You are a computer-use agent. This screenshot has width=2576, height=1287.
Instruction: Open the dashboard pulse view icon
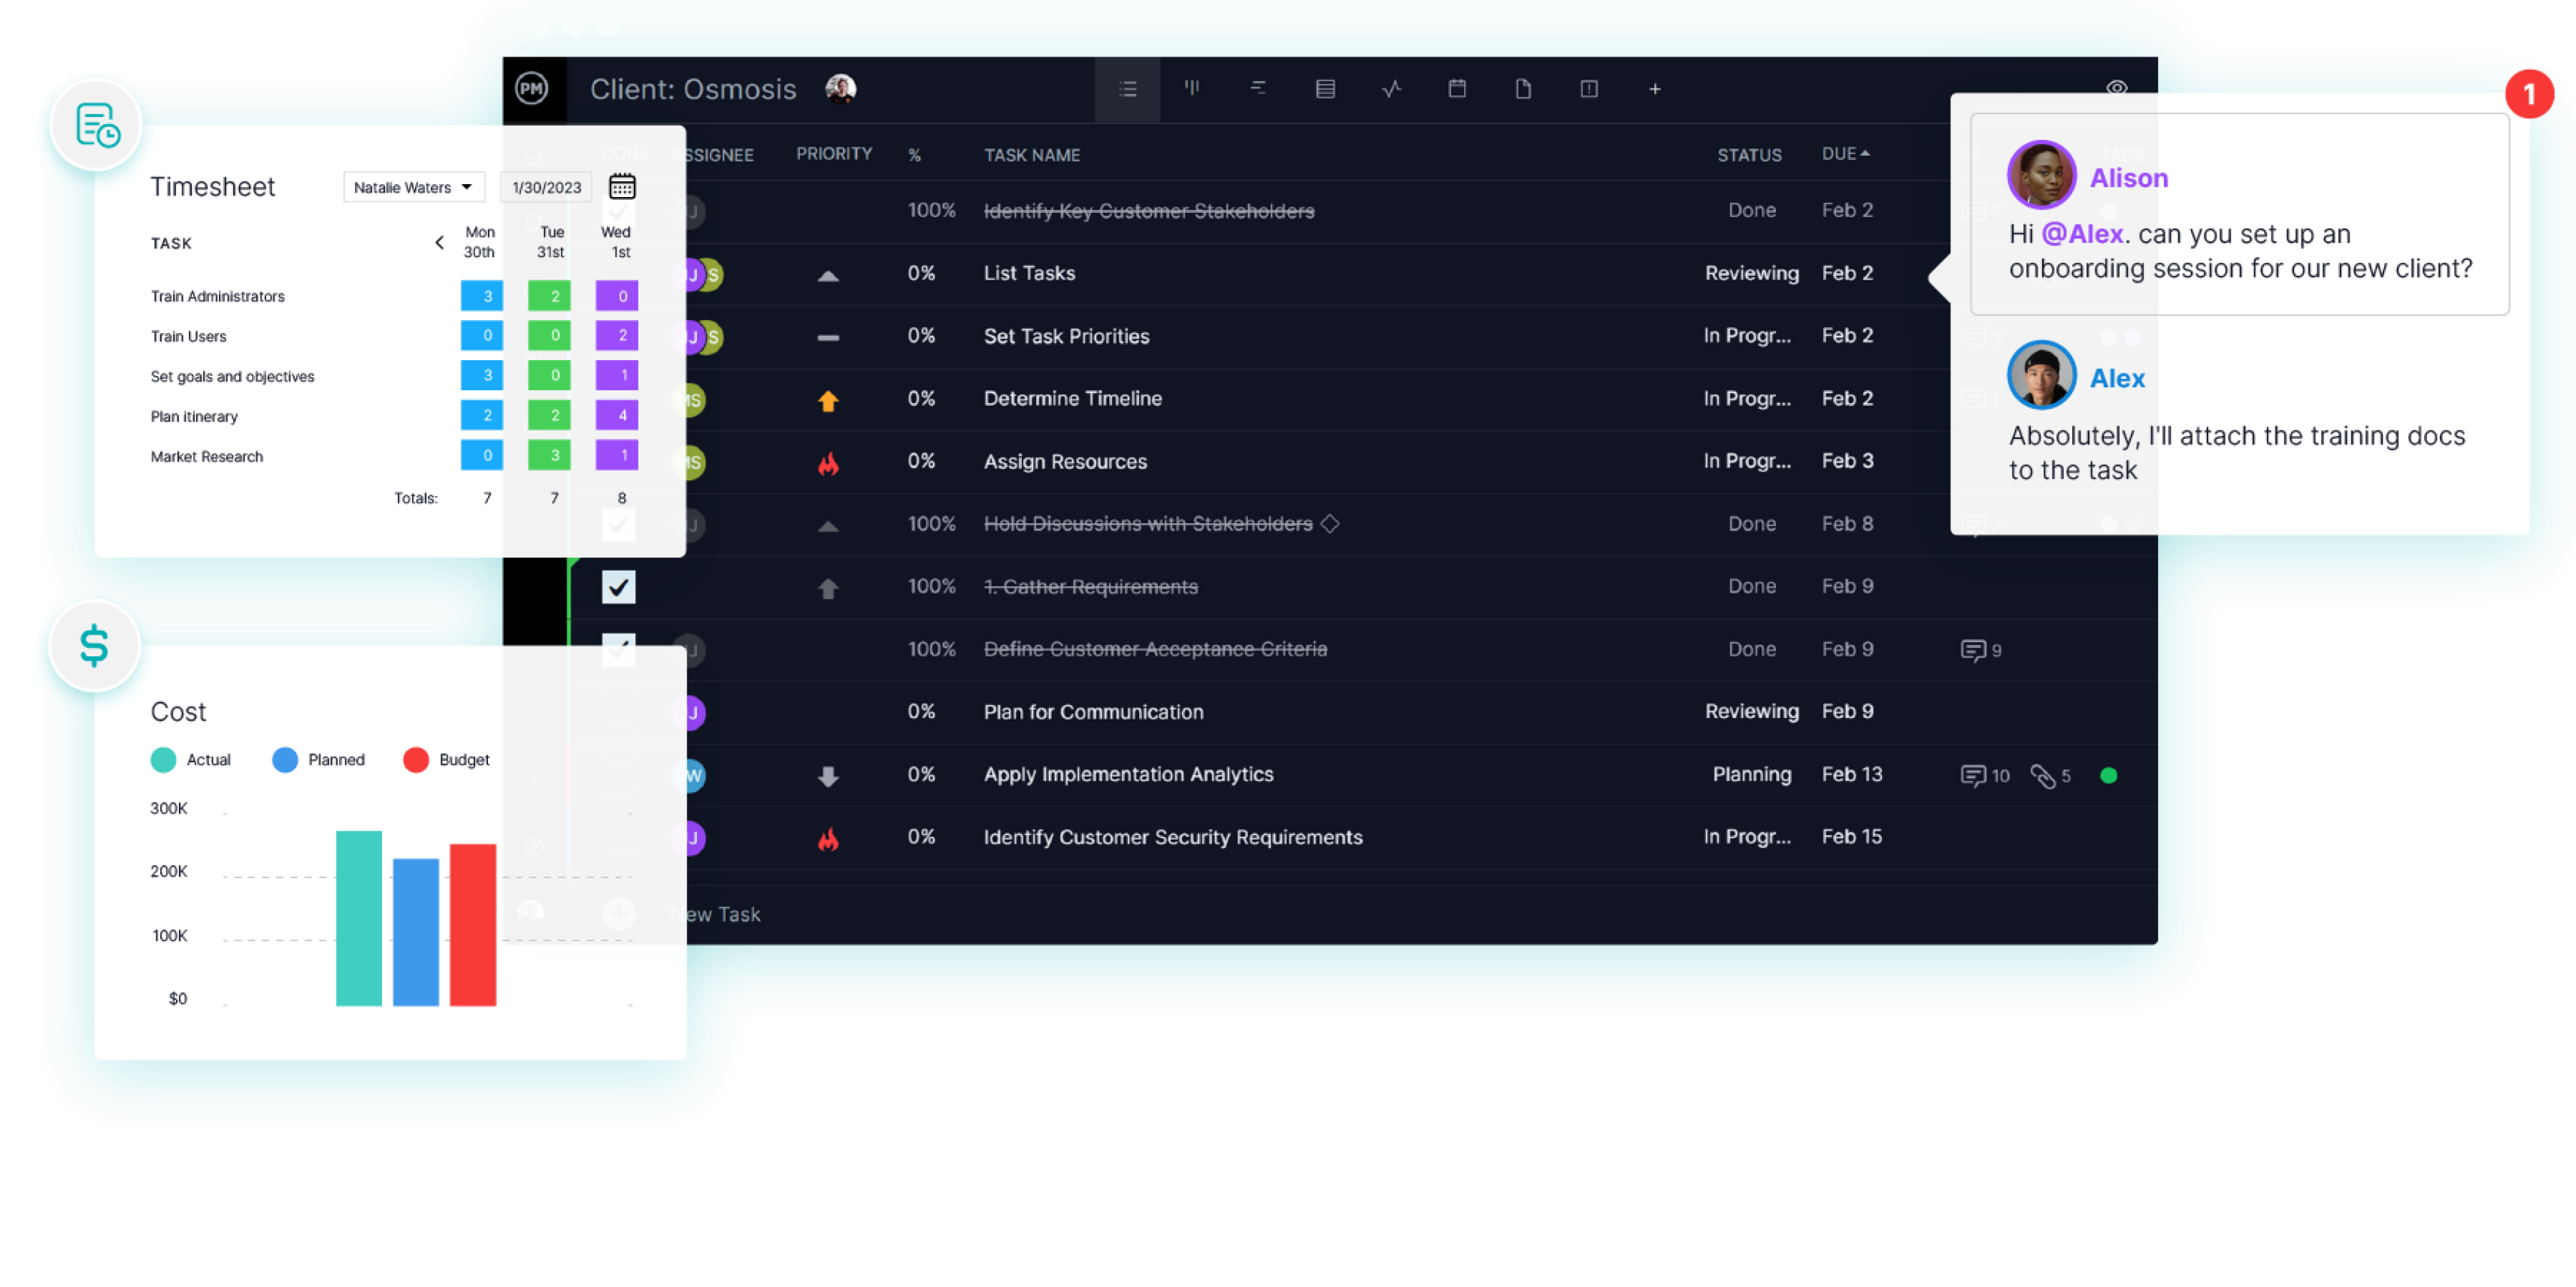coord(1391,89)
